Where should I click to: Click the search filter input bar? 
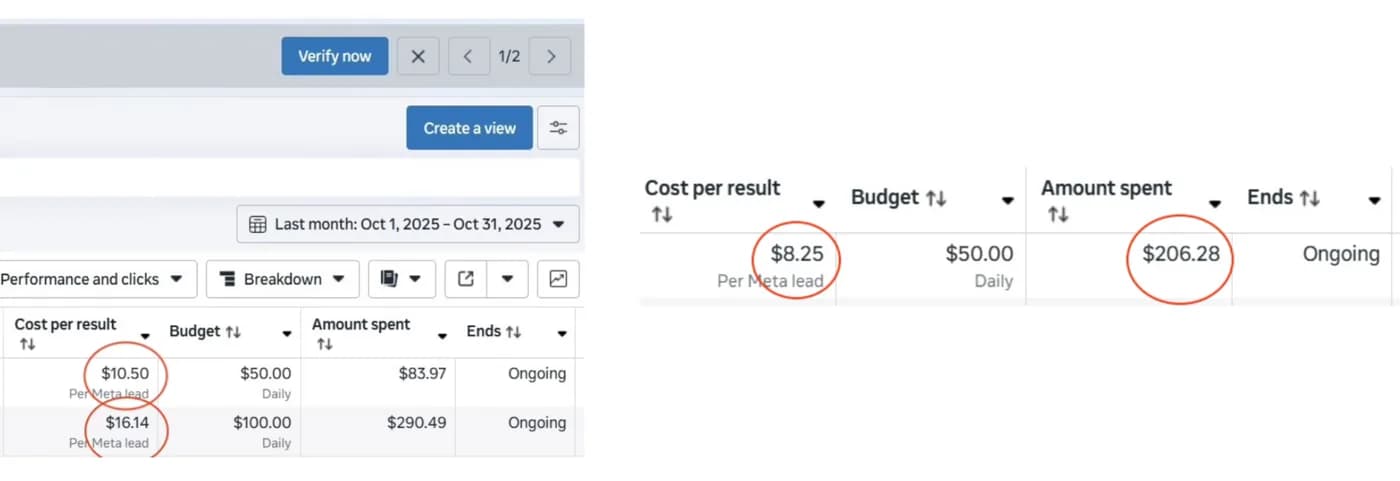tap(289, 177)
